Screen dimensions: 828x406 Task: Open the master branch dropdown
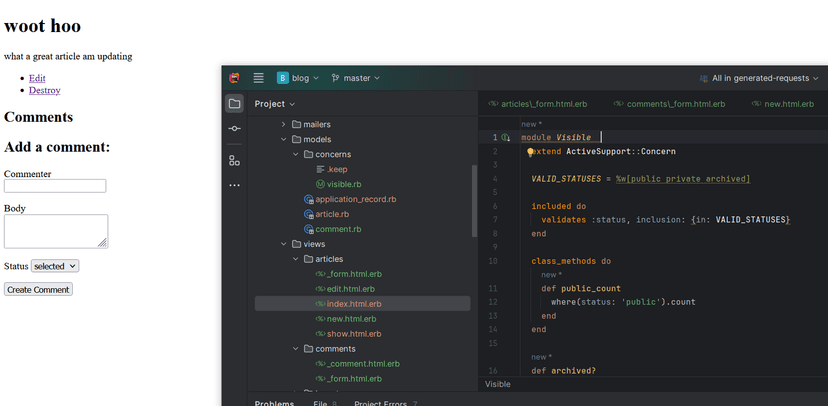point(356,78)
